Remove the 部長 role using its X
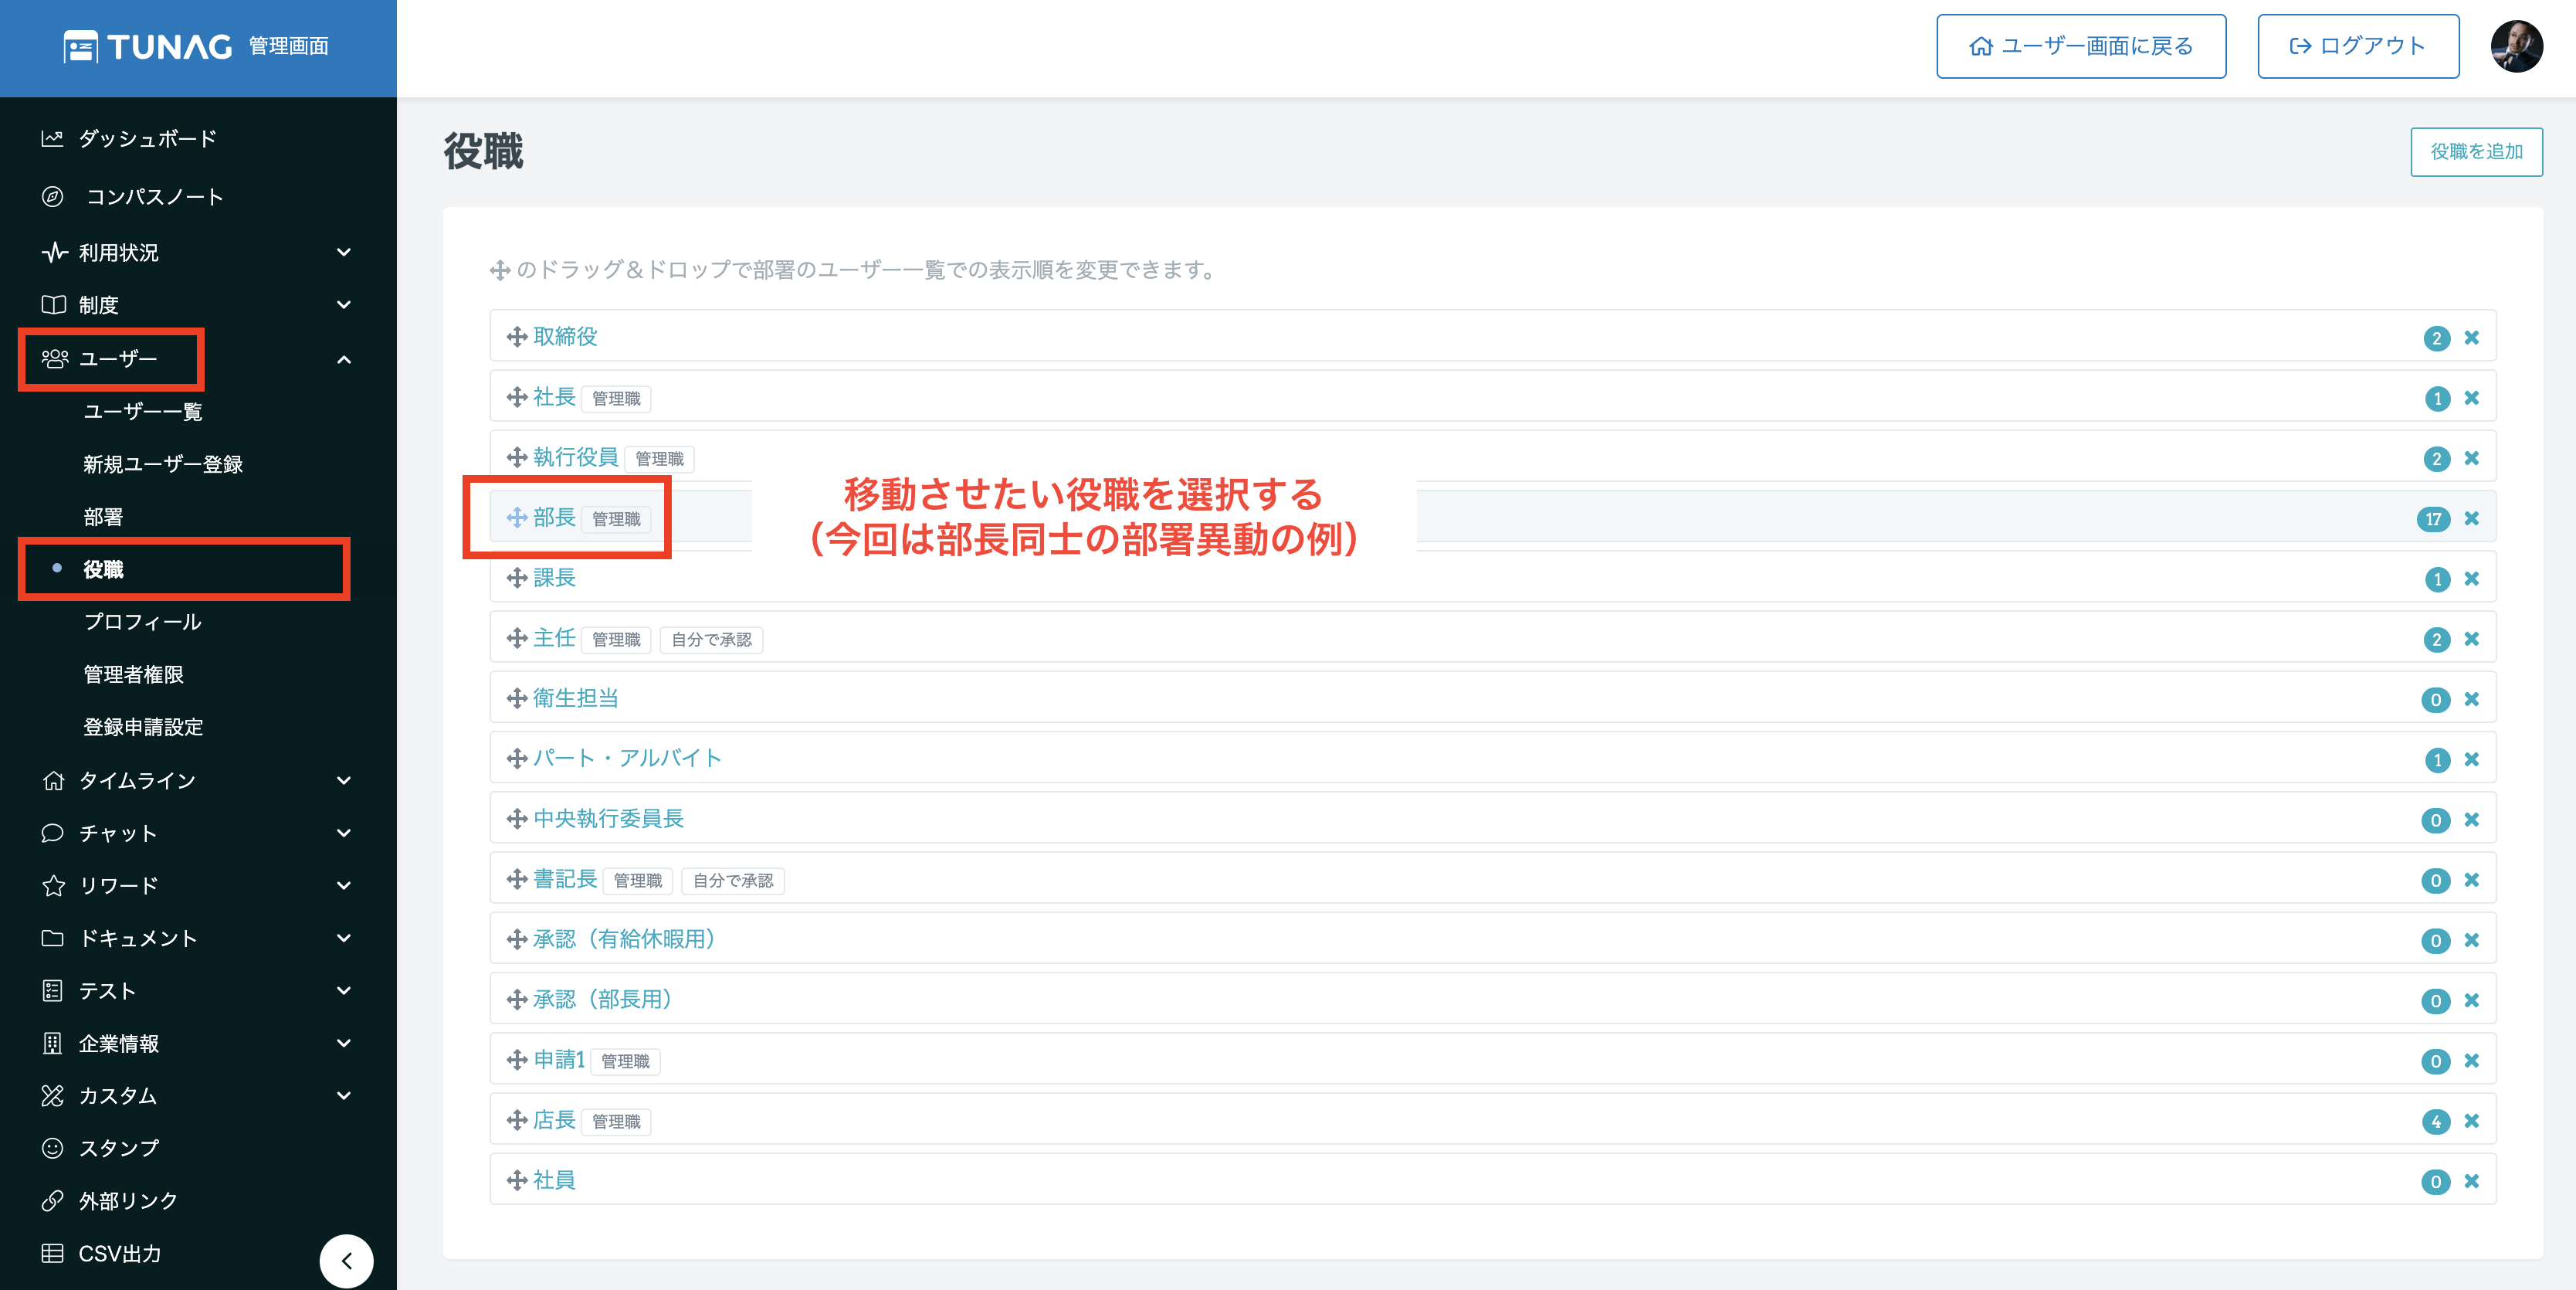Screen dimensions: 2576x1290 pos(2471,518)
